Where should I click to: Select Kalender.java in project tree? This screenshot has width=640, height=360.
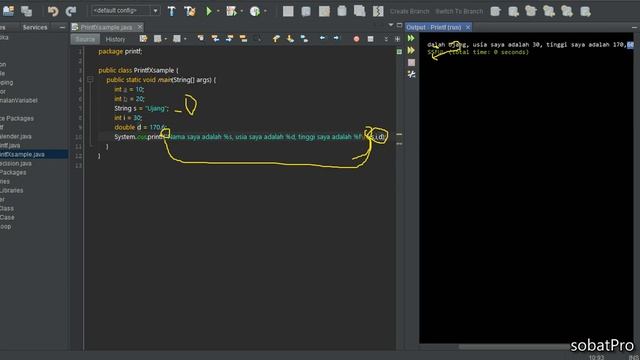pos(16,136)
